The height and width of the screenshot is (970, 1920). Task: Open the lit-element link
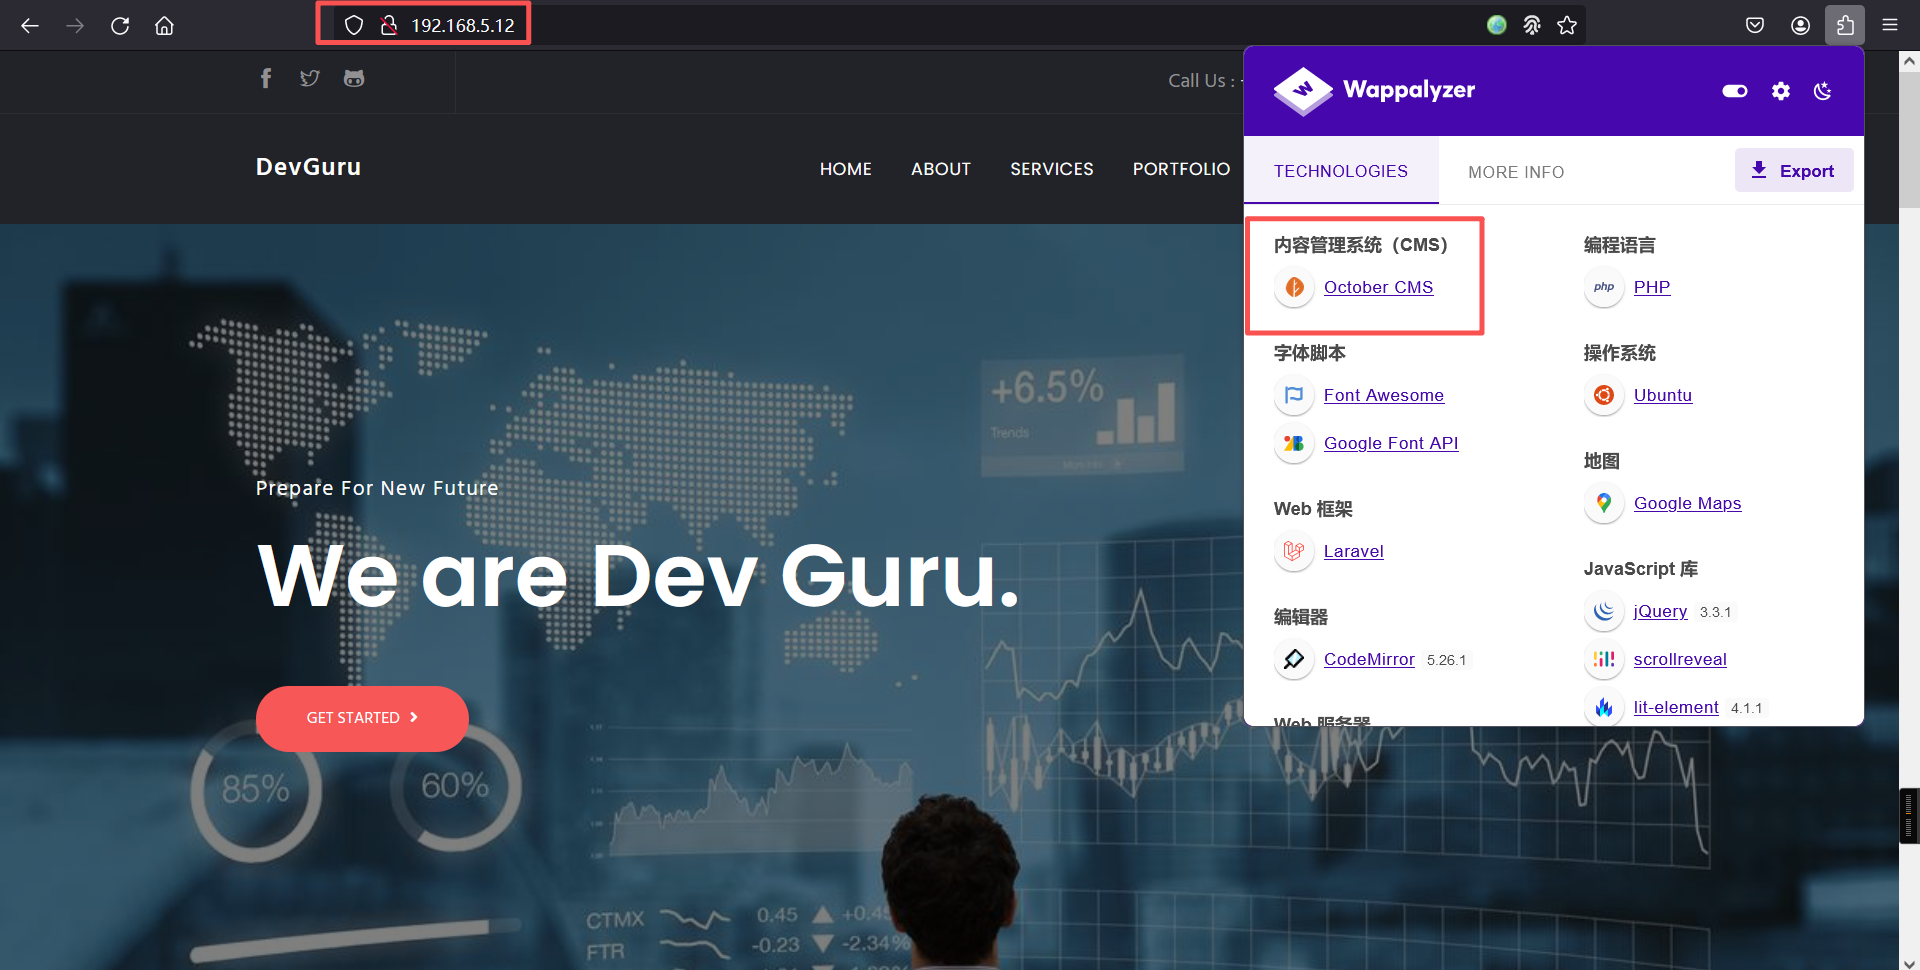[x=1676, y=707]
